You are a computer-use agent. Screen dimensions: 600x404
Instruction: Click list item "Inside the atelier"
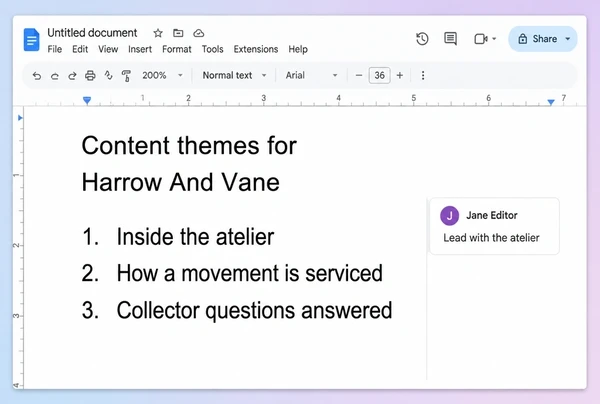tap(195, 237)
